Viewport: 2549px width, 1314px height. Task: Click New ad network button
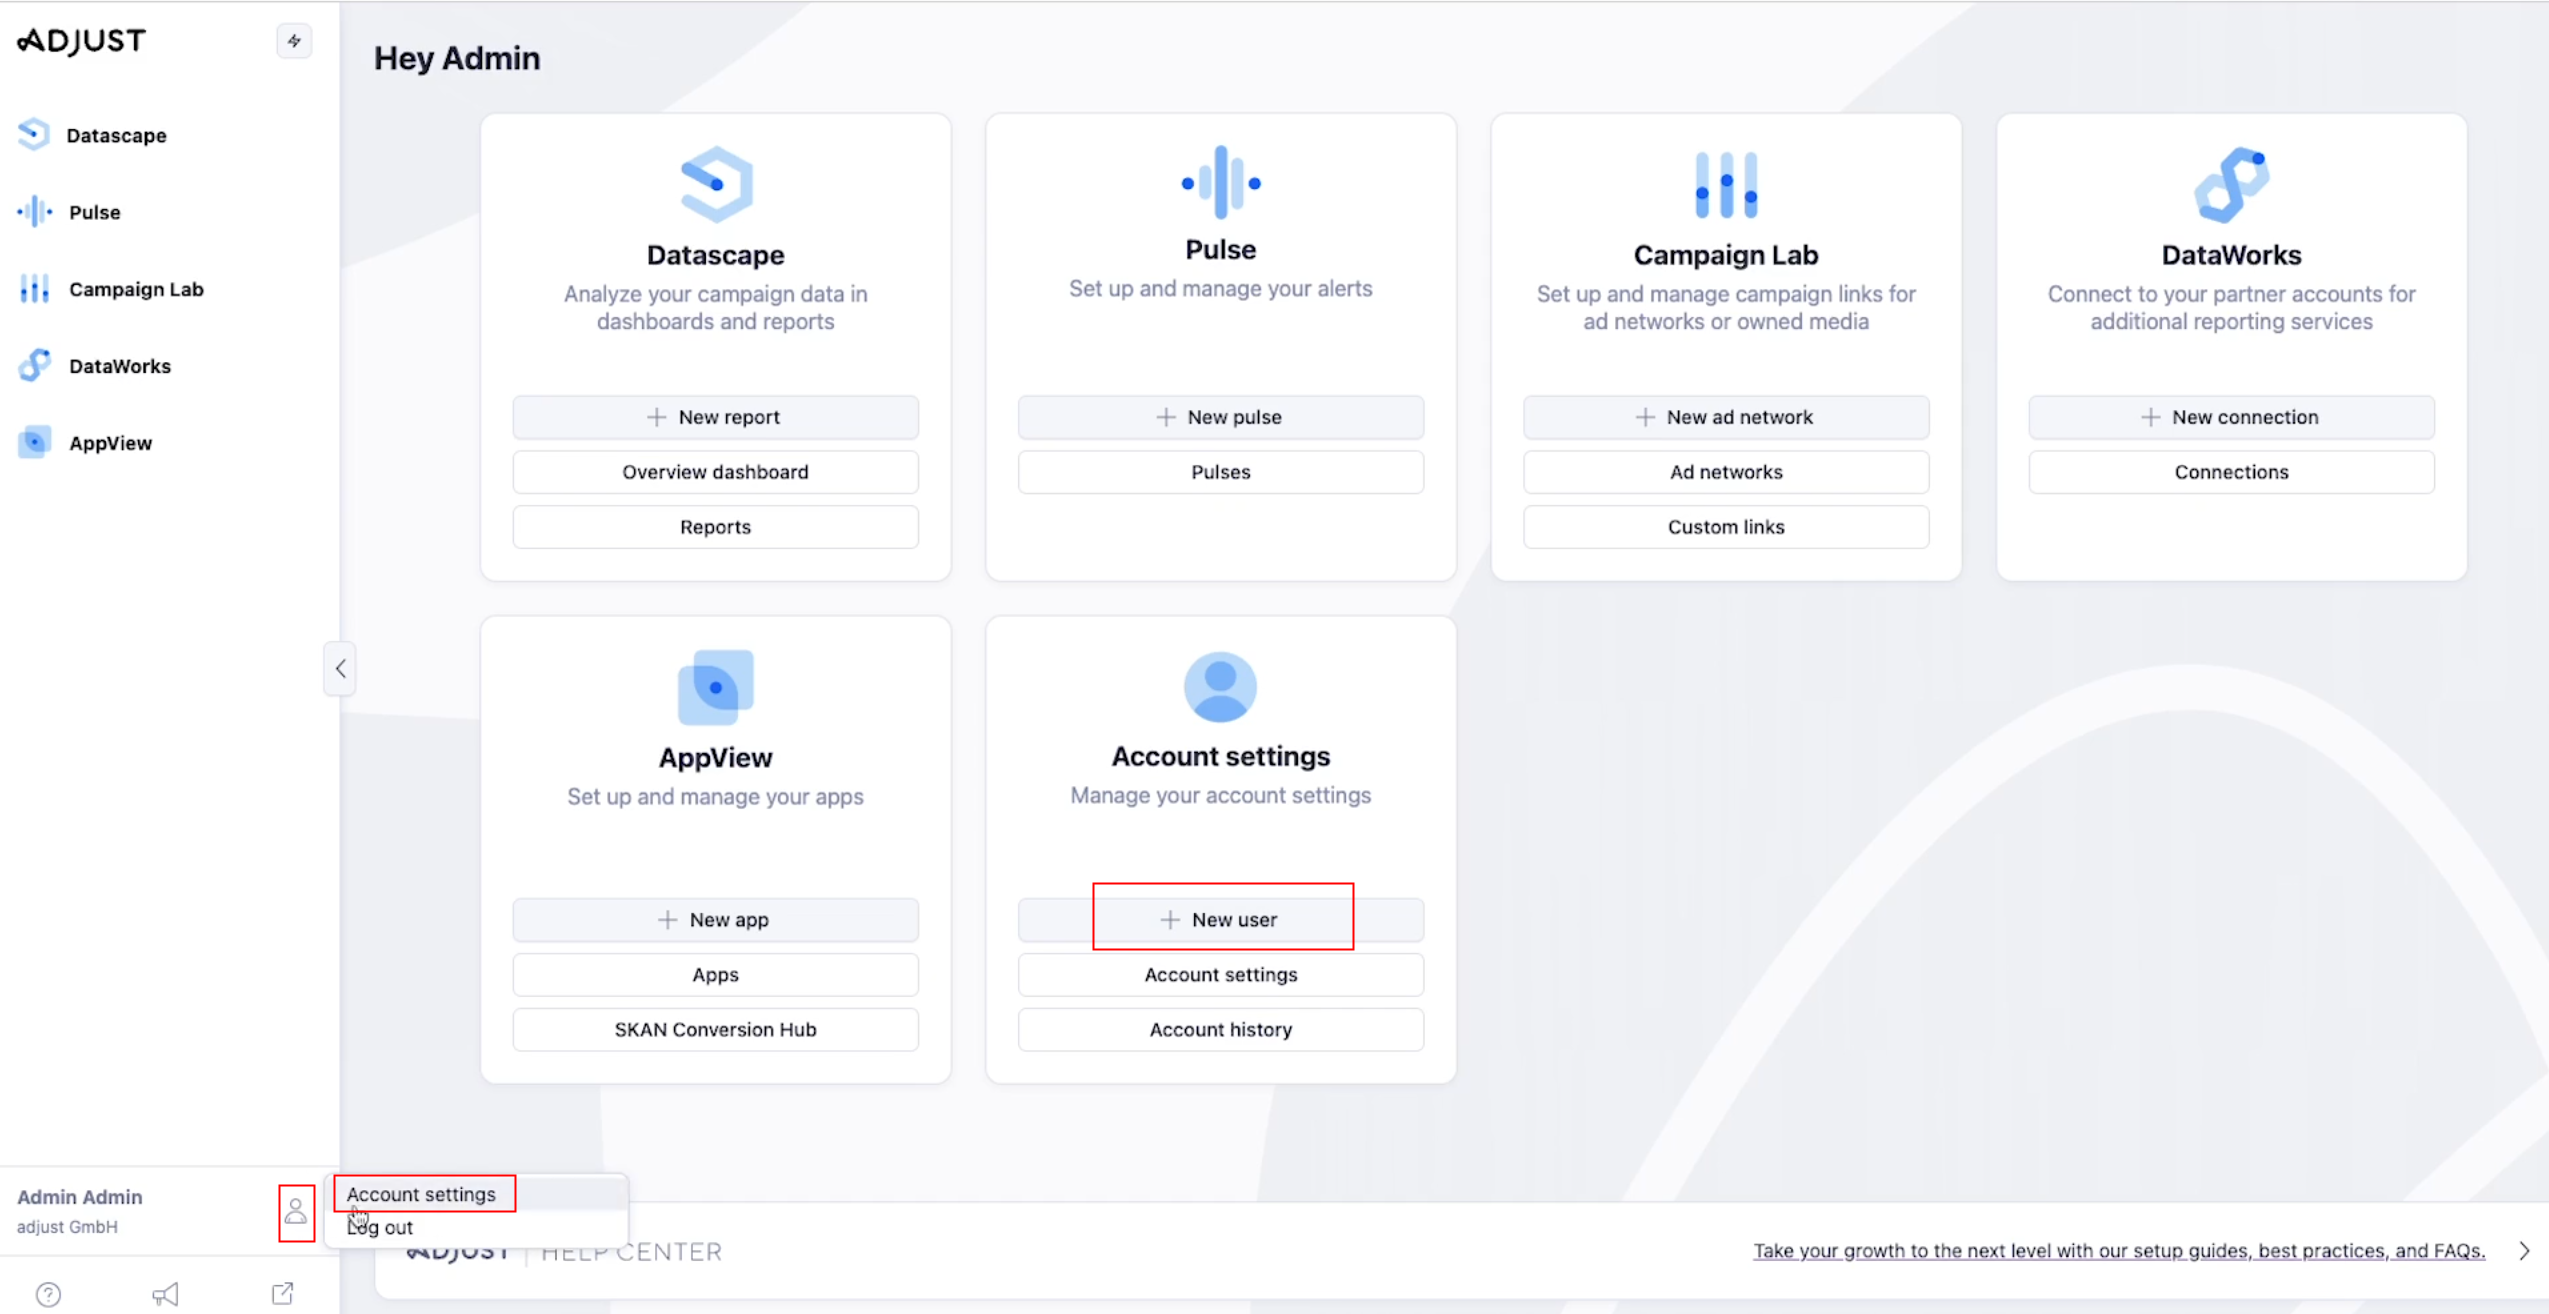[x=1725, y=417]
